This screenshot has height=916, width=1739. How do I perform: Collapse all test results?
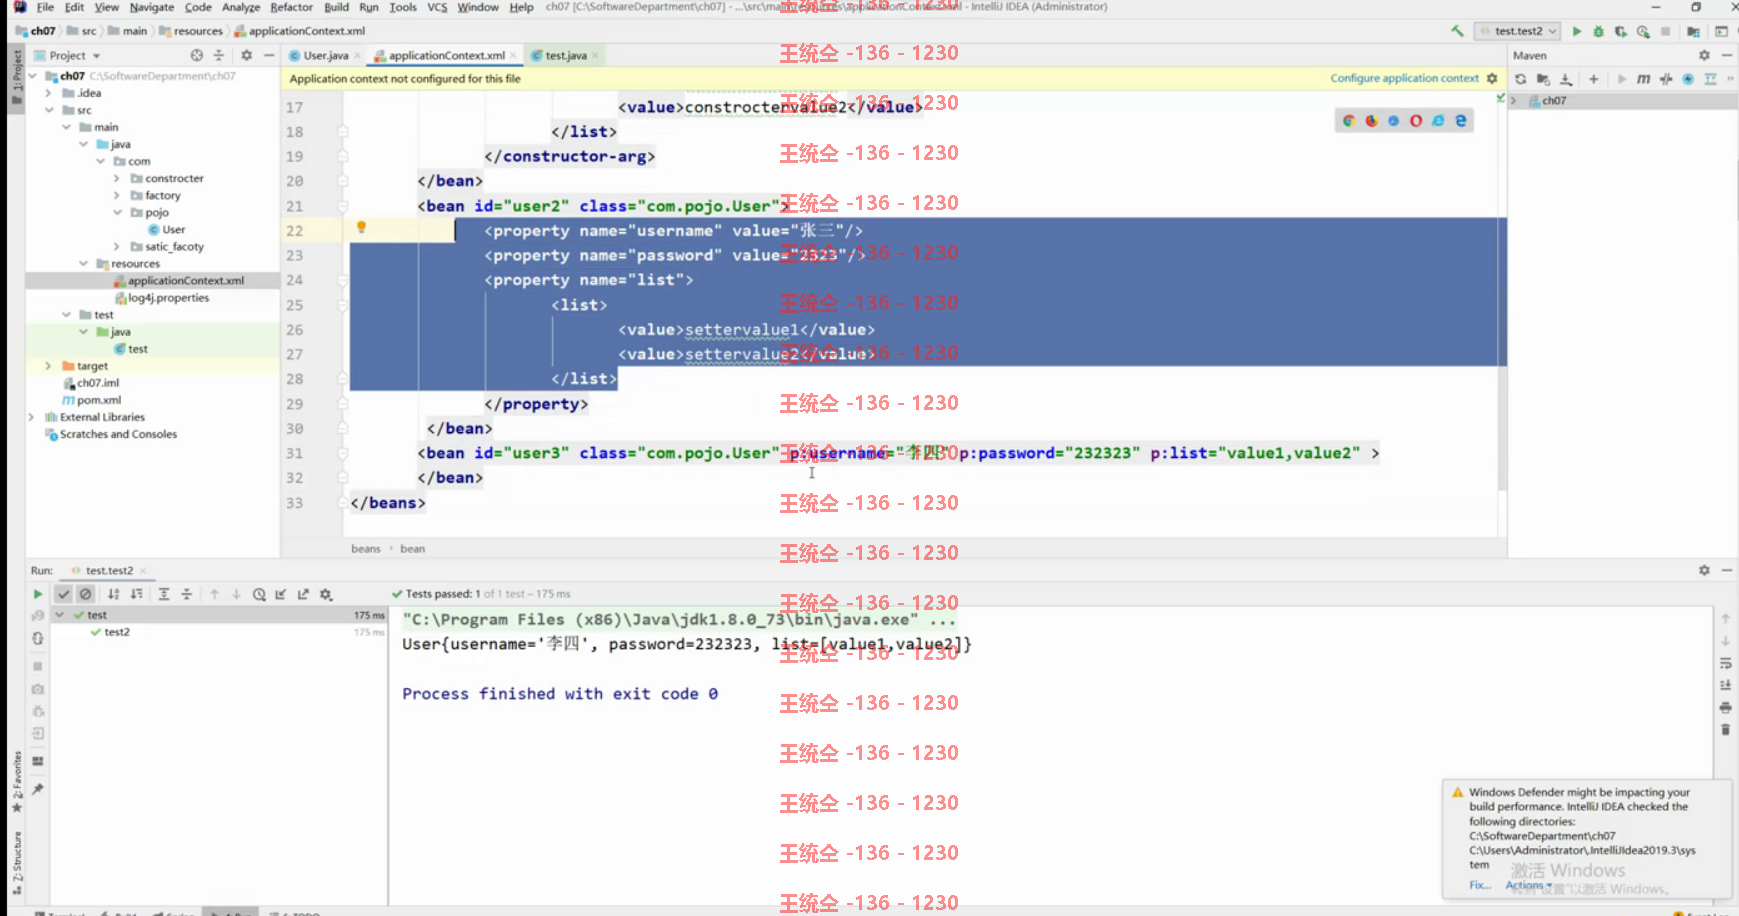[186, 594]
